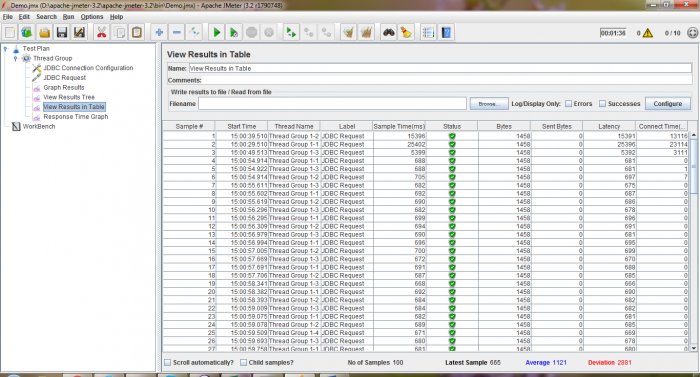Screen dimensions: 700x377
Task: Save the test plan with floppy icon
Action: (x=62, y=33)
